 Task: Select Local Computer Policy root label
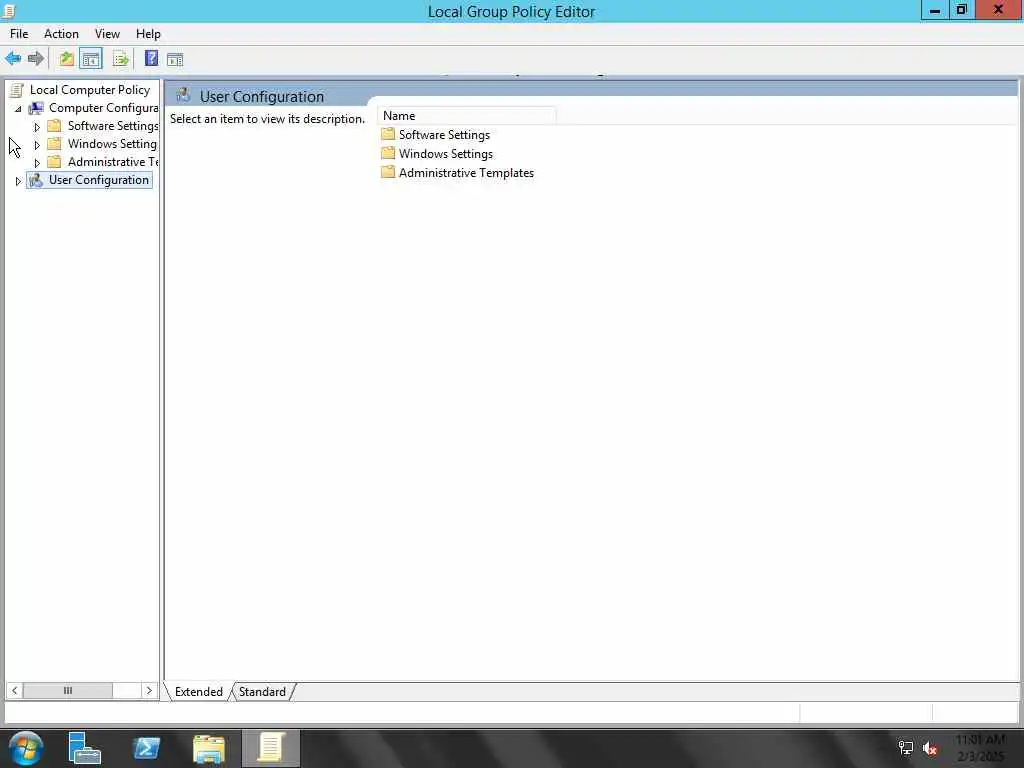click(x=89, y=89)
